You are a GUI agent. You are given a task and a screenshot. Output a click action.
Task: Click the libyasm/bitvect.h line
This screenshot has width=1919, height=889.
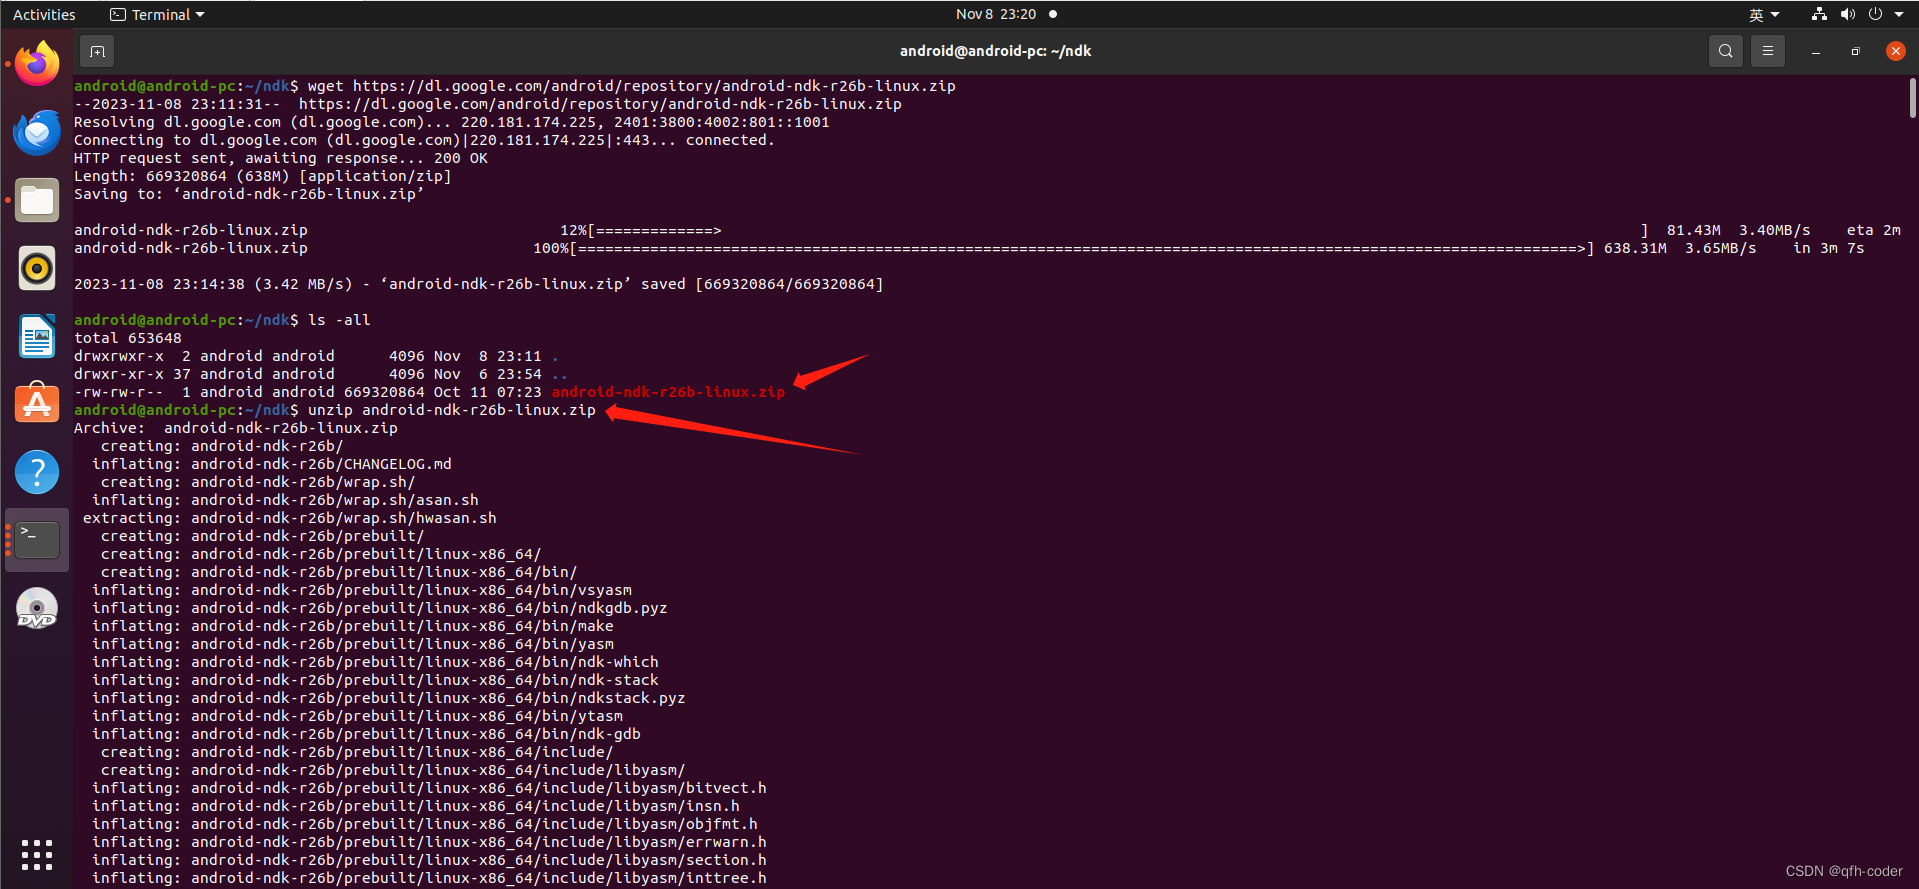click(x=430, y=788)
